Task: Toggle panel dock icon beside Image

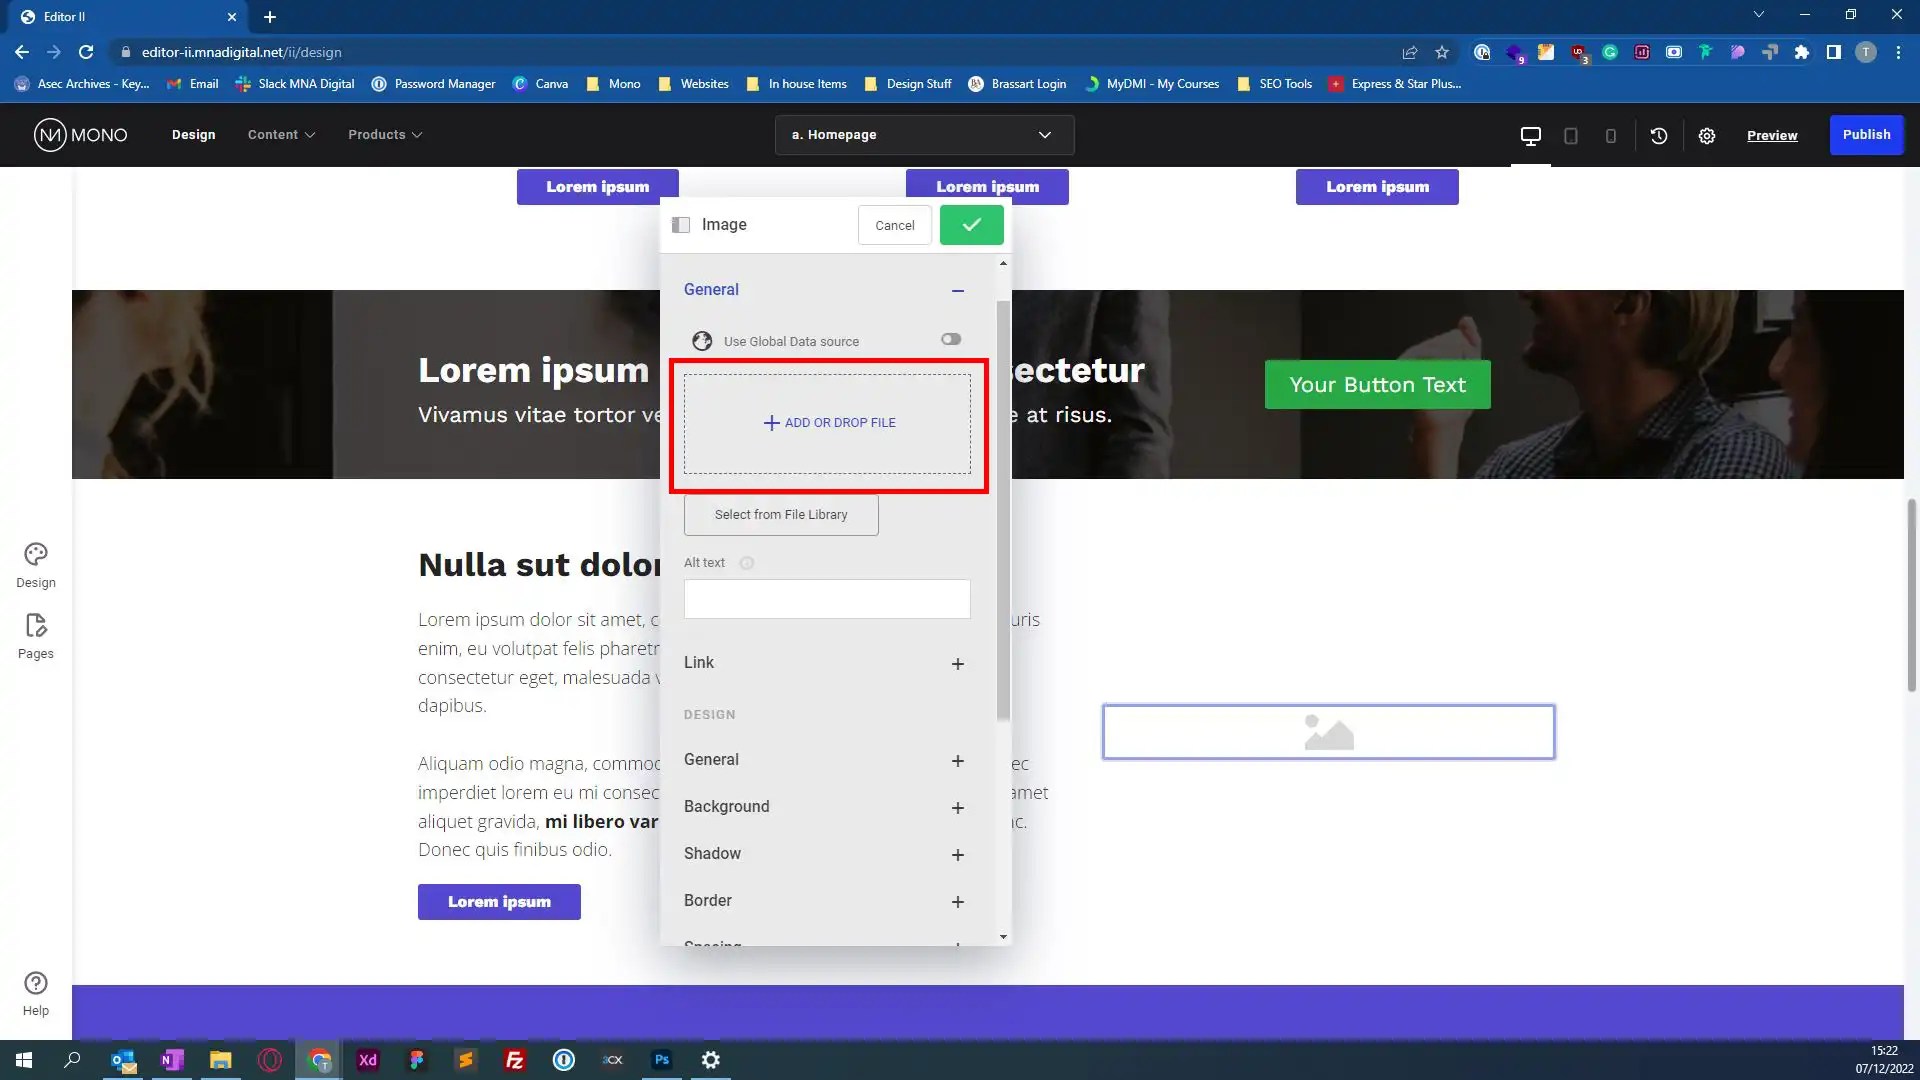Action: (681, 225)
